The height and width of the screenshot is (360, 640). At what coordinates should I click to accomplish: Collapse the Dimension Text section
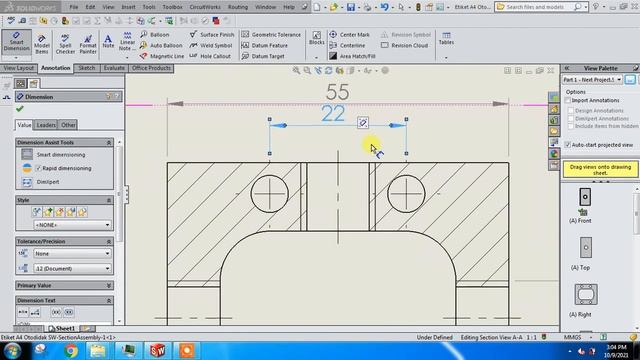click(x=109, y=300)
